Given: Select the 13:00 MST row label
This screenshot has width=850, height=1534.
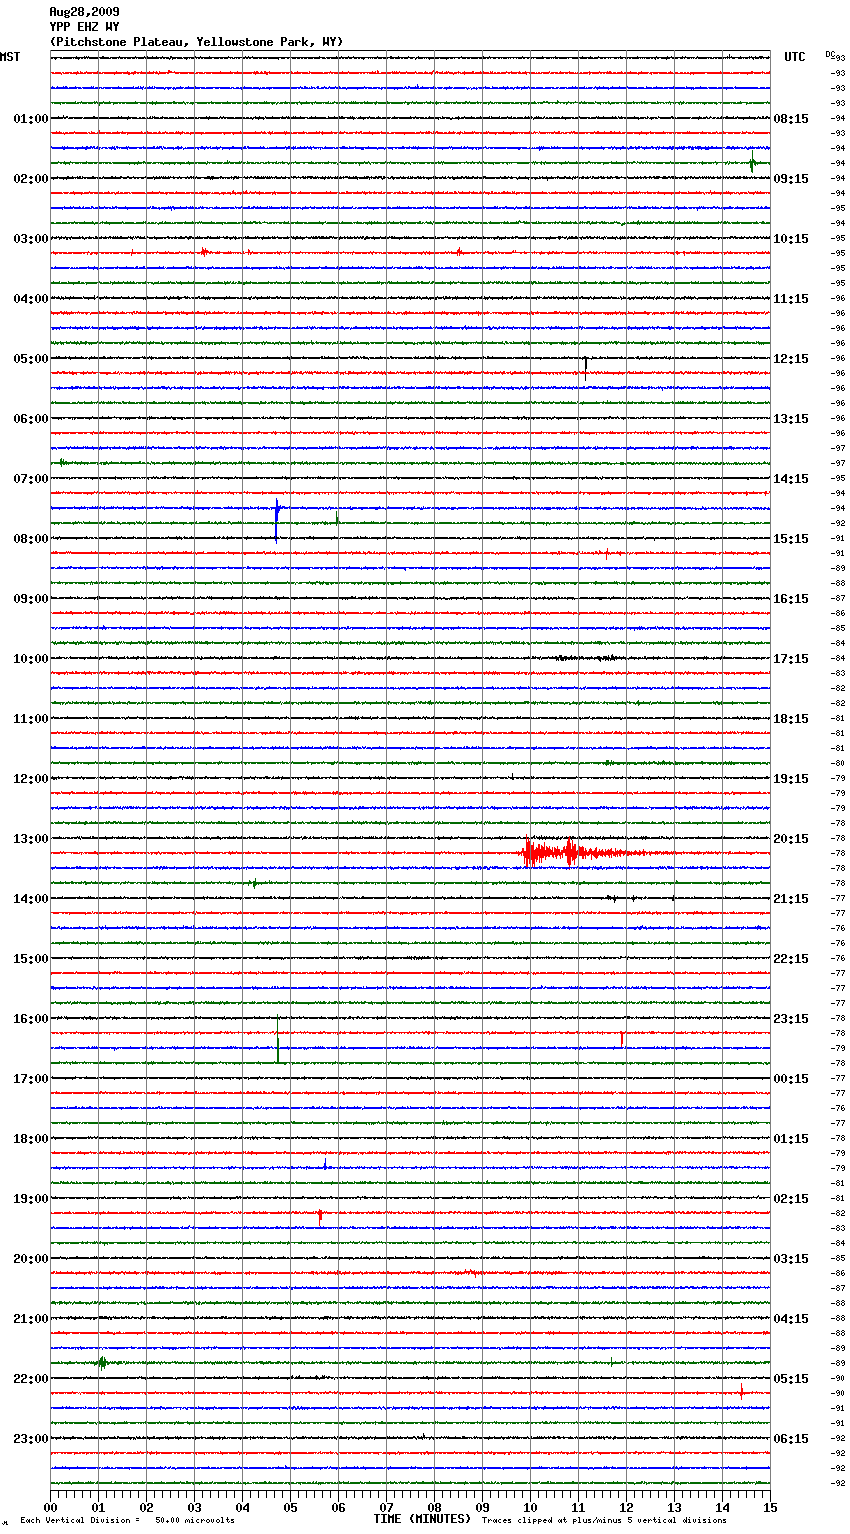Looking at the screenshot, I should coord(31,839).
